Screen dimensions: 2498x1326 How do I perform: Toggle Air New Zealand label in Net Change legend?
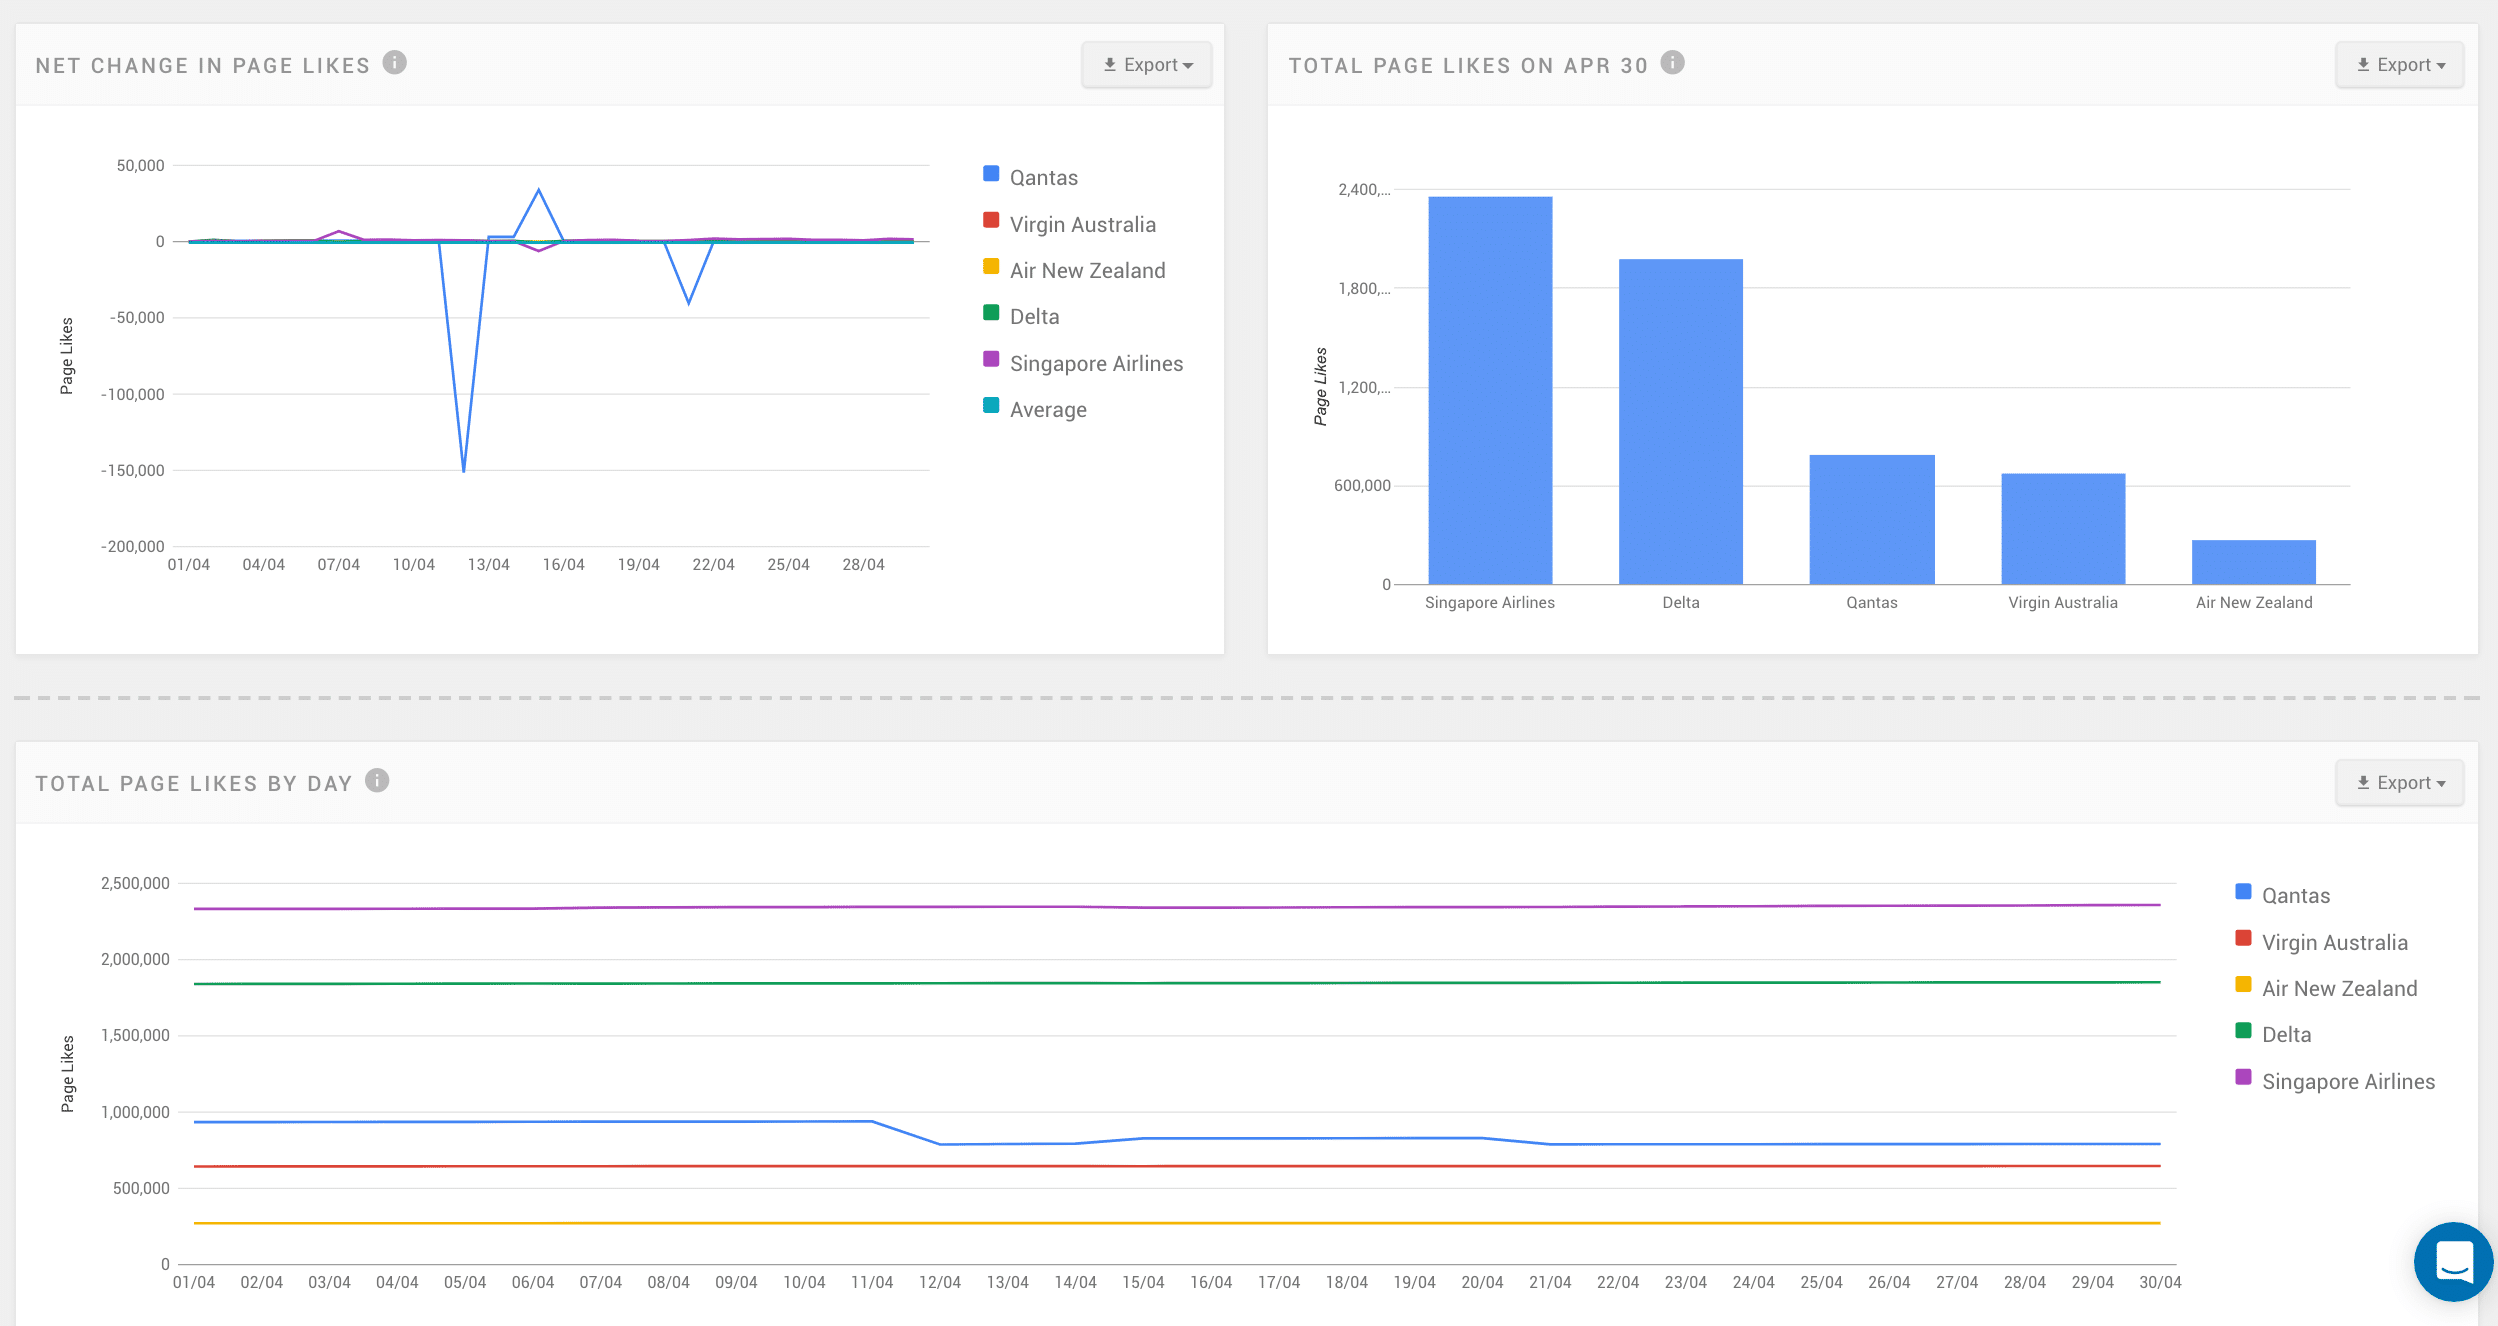click(1088, 271)
